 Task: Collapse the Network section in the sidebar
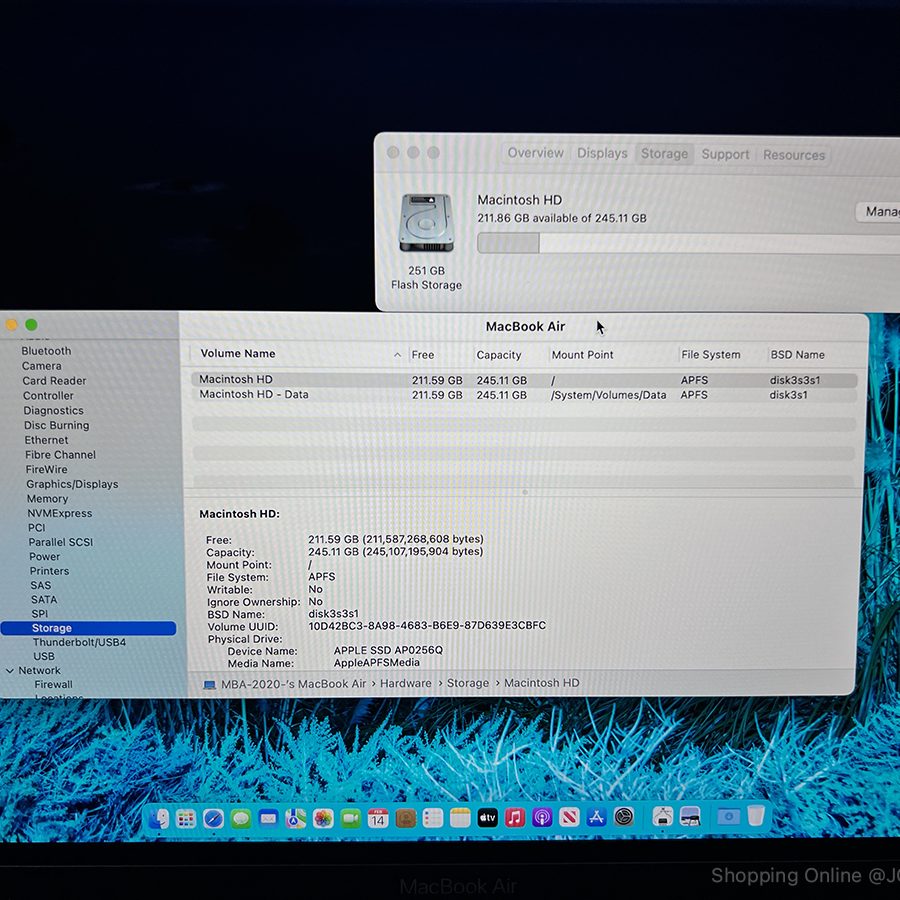pos(10,670)
